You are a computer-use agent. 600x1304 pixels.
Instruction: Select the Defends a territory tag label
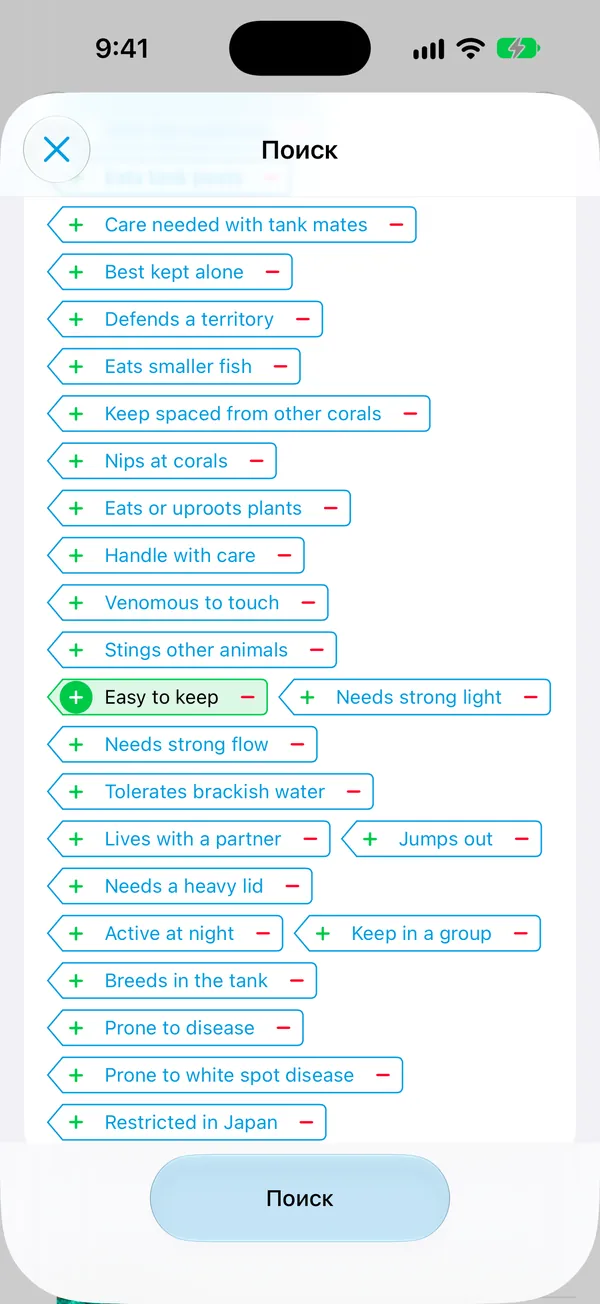coord(189,319)
